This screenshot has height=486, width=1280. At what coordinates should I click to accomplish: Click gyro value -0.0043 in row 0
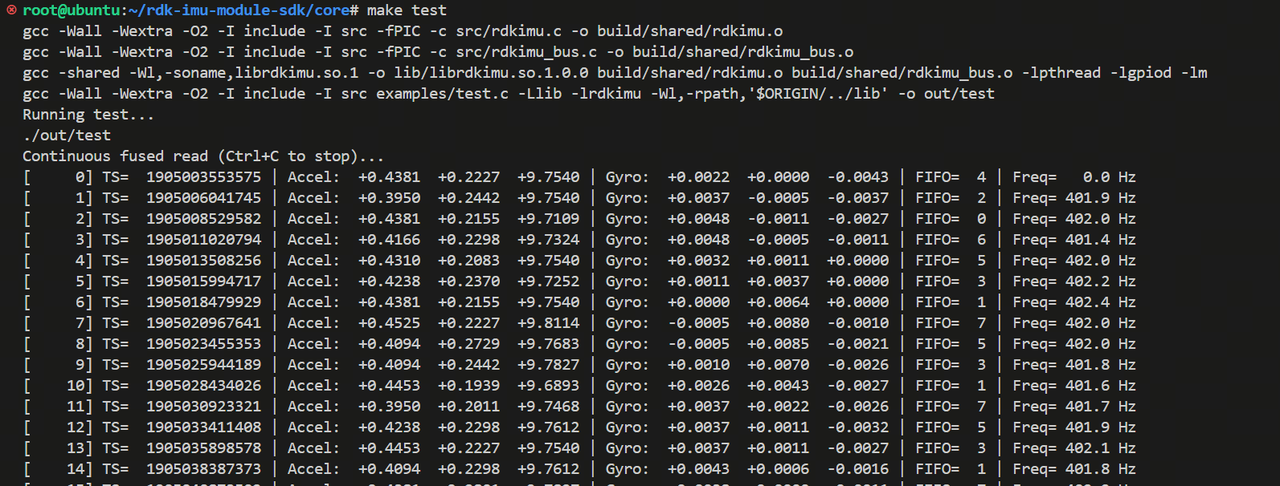pyautogui.click(x=857, y=178)
